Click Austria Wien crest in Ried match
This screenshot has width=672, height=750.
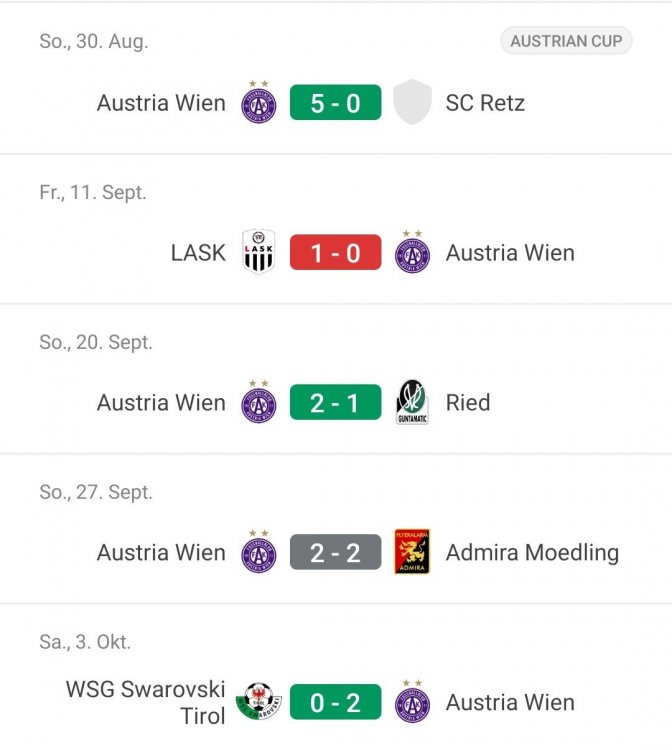coord(259,402)
